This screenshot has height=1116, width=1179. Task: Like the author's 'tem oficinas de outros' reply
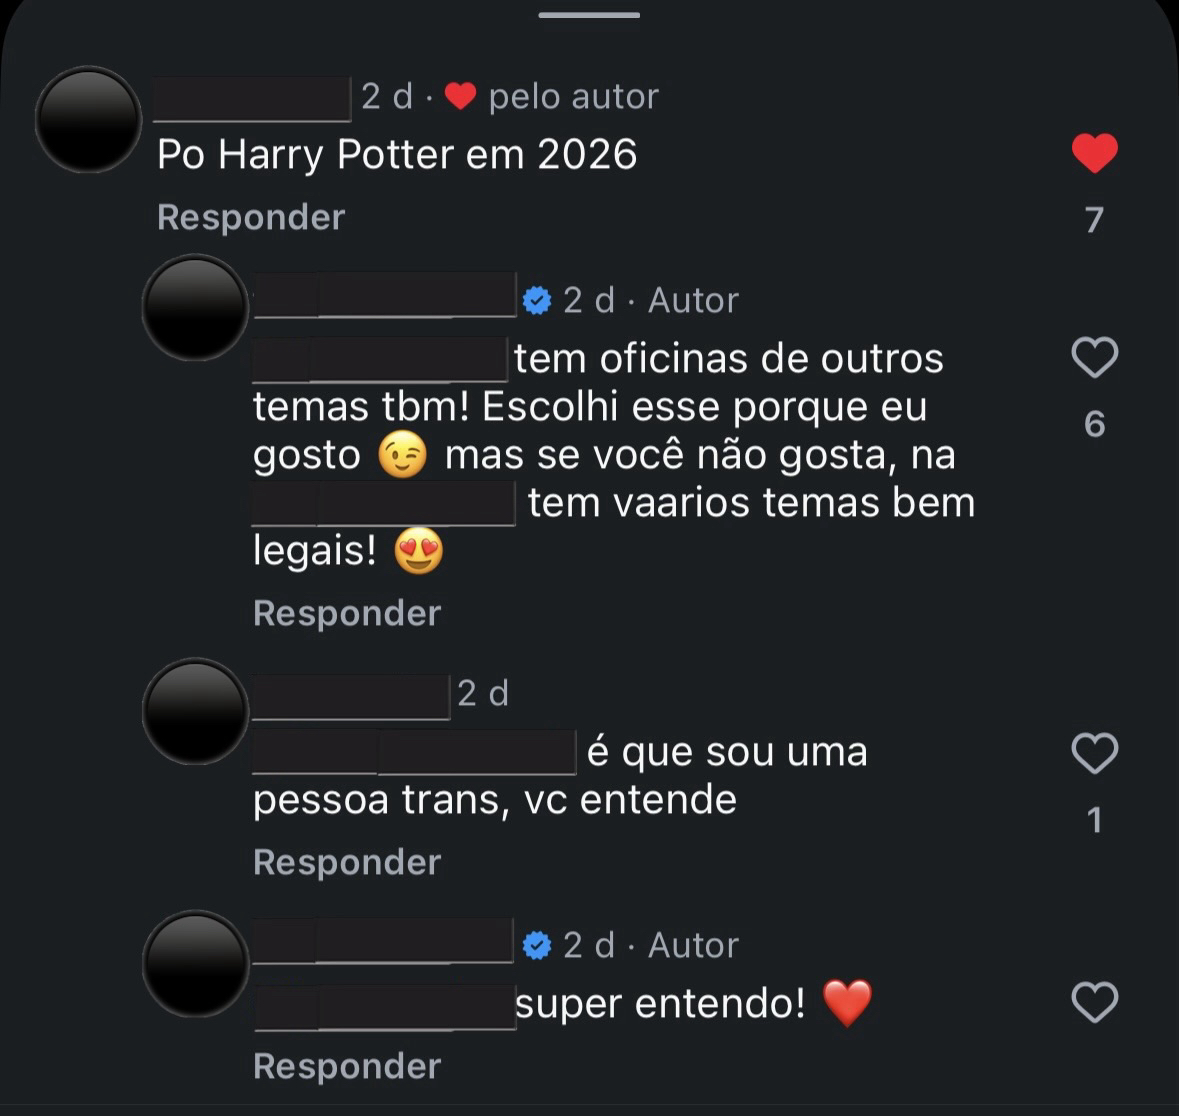coord(1094,357)
